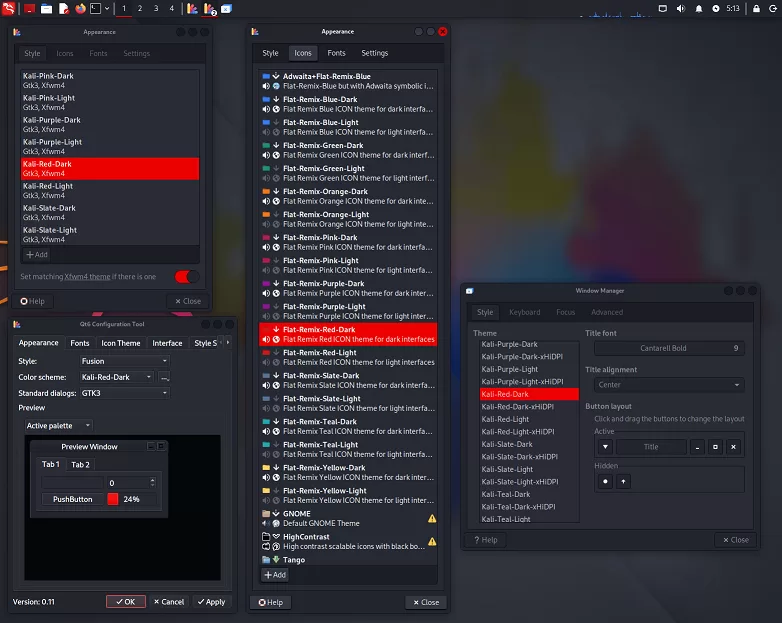The width and height of the screenshot is (782, 623).
Task: Click Cantarell Bold title font button
Action: [669, 348]
